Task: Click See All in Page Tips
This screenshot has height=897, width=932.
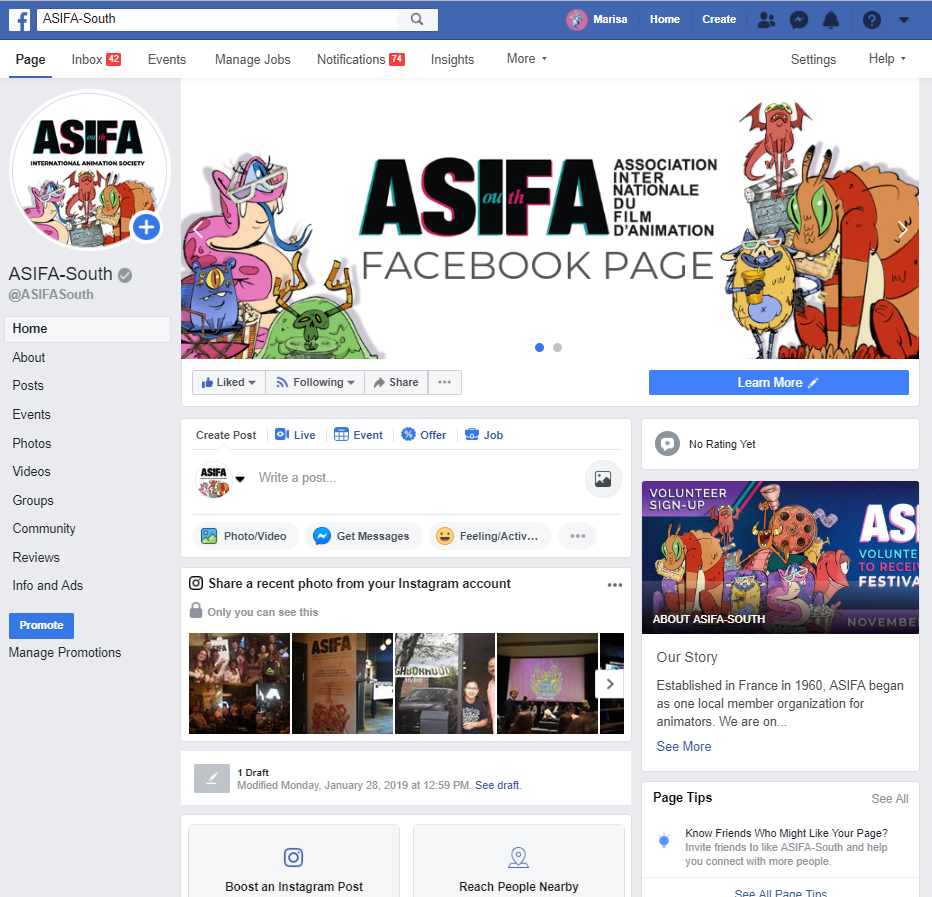Action: pyautogui.click(x=890, y=799)
